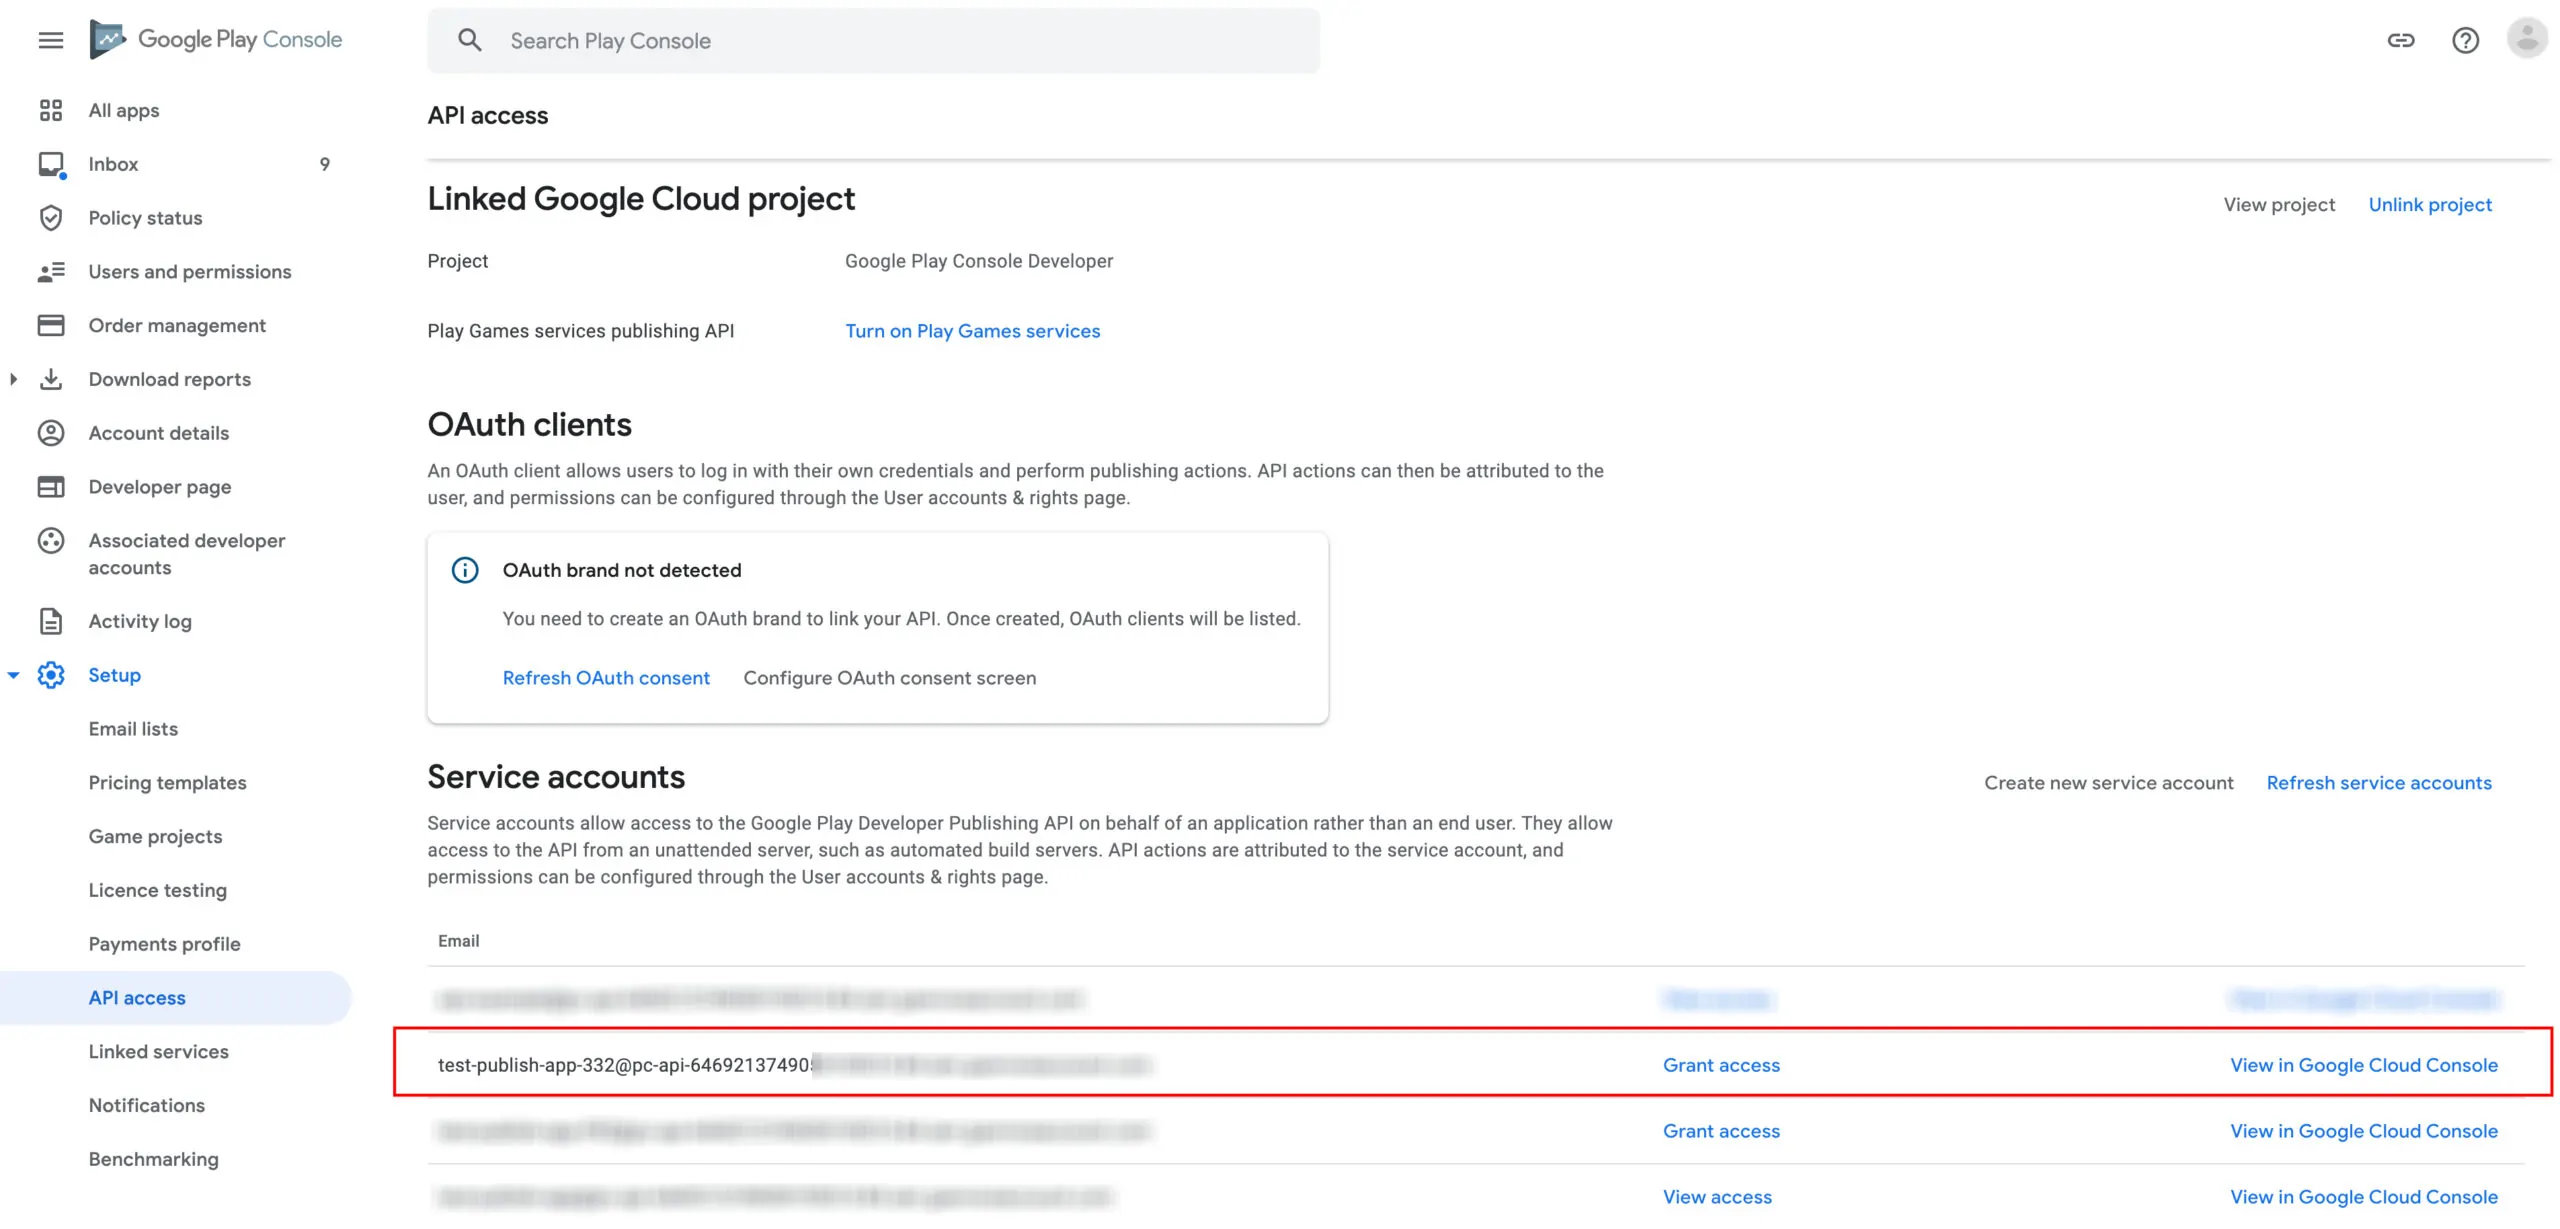Grant access for test-publish-app-332 account
This screenshot has width=2560, height=1229.
point(1721,1066)
